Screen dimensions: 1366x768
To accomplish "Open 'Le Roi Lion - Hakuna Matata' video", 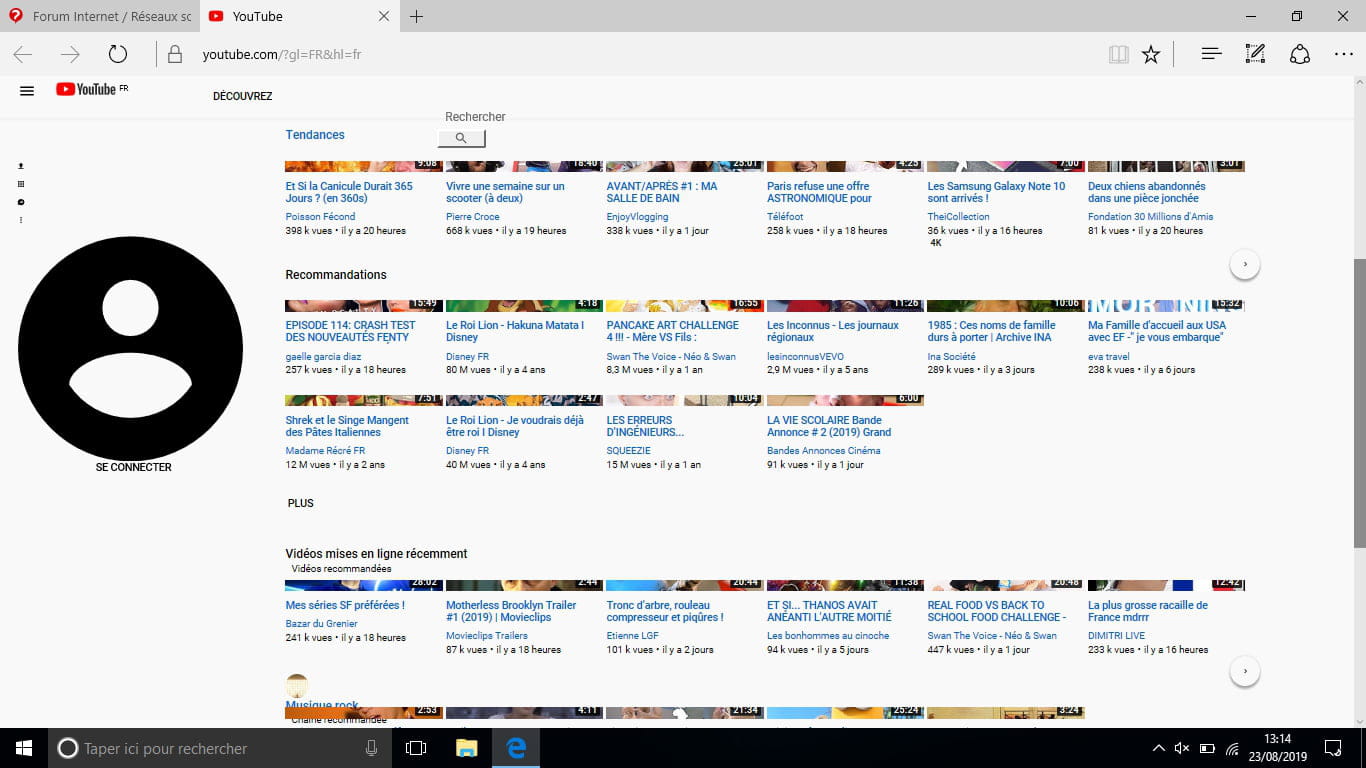I will click(x=515, y=331).
